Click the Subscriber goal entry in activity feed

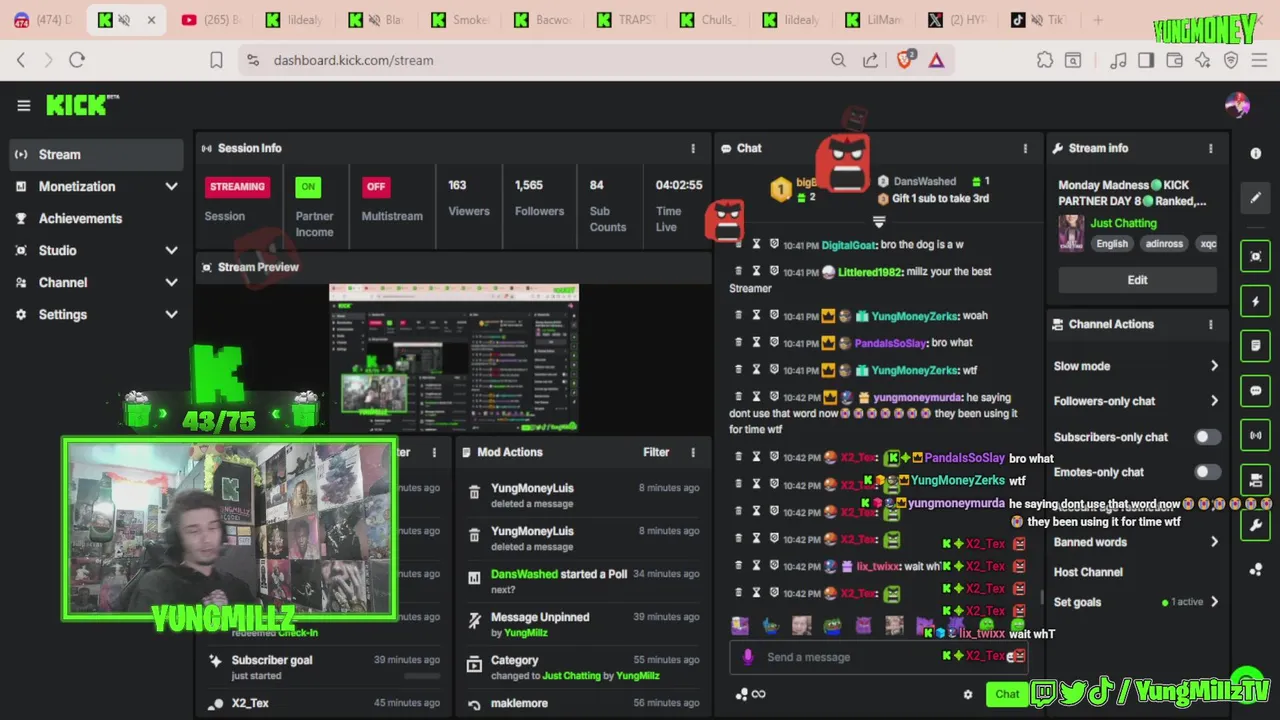pos(324,667)
